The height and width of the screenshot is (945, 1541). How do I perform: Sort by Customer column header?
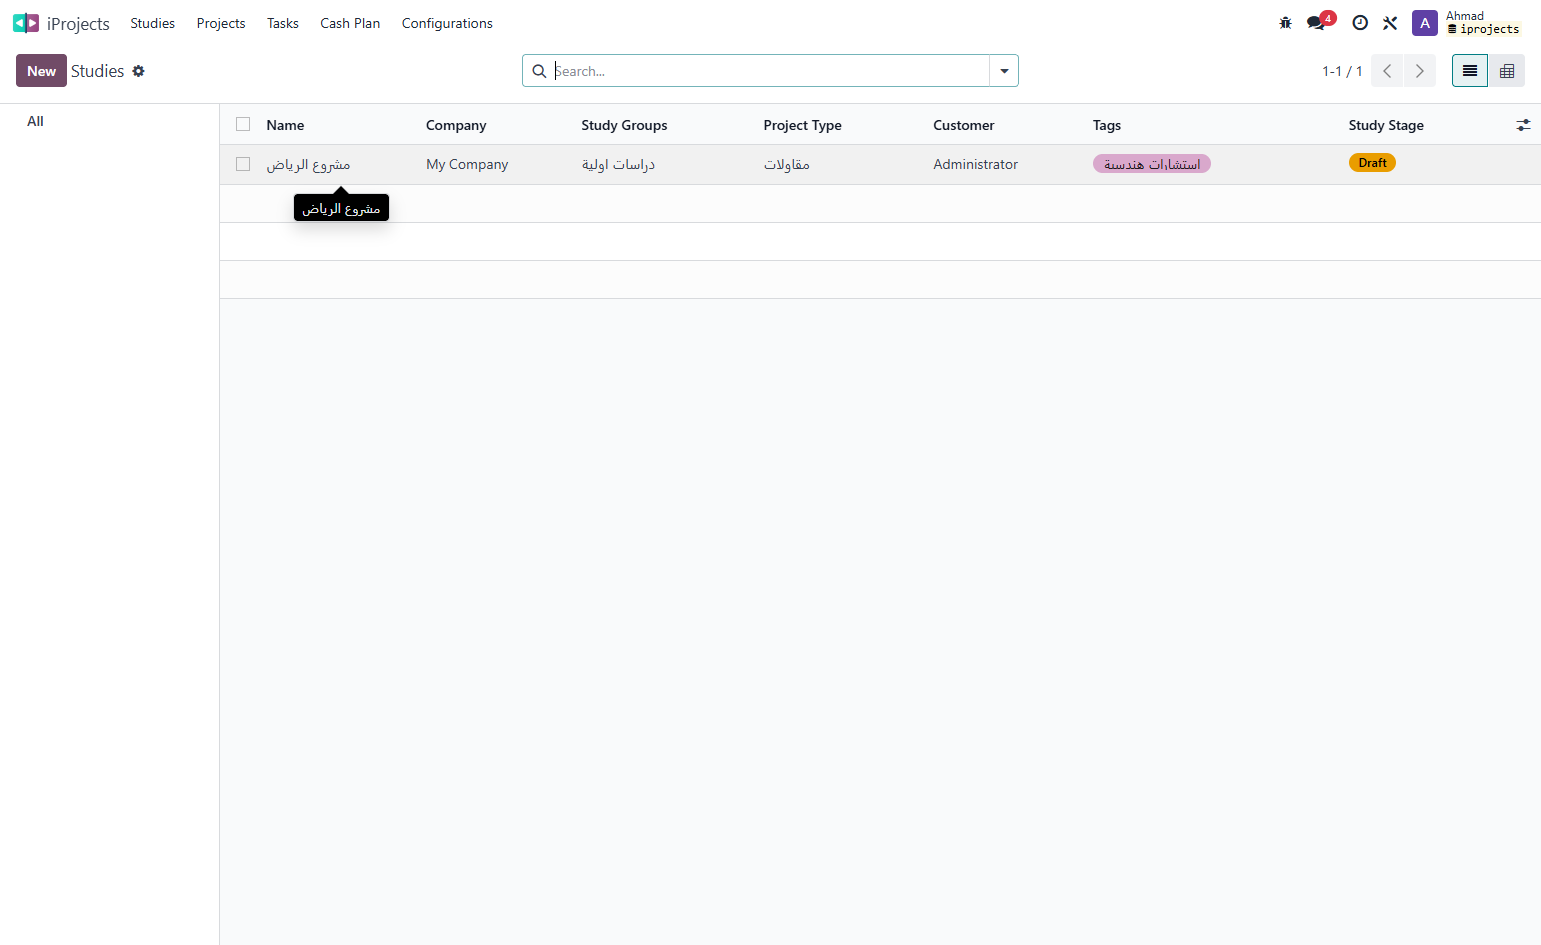(964, 125)
